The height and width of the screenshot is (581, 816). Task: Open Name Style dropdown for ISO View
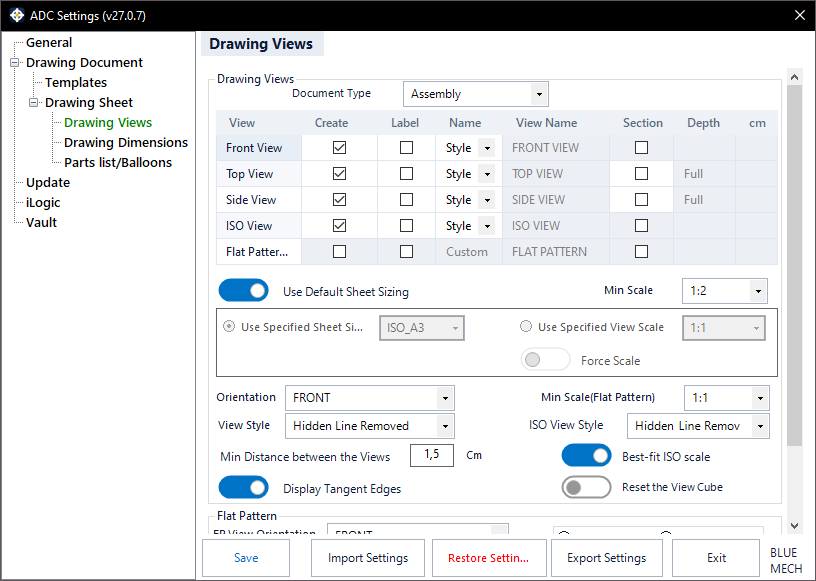pyautogui.click(x=487, y=226)
